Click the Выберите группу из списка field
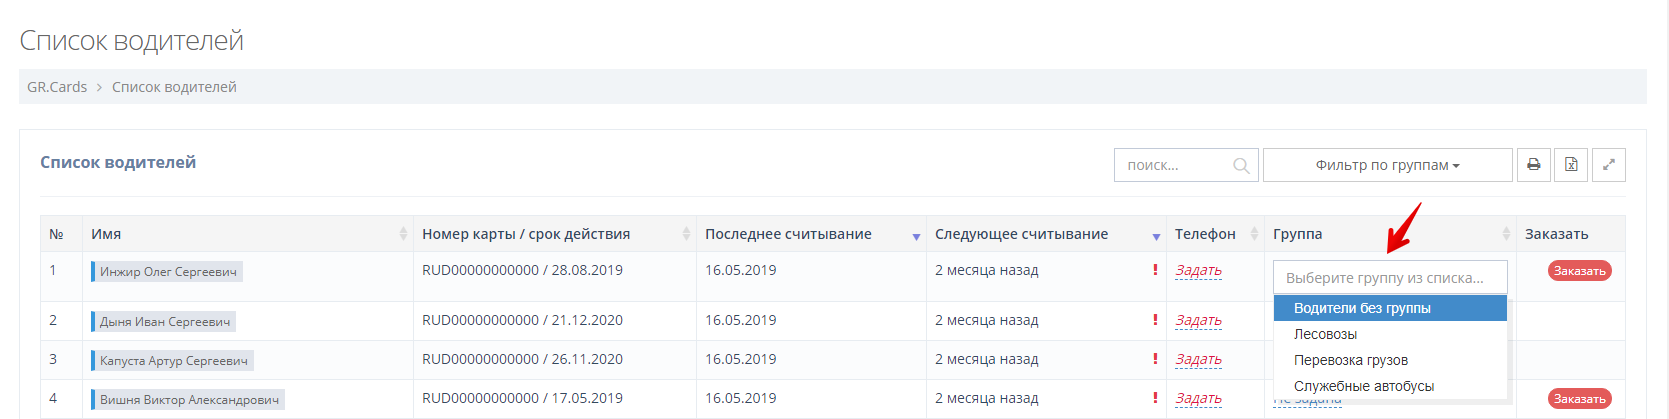 pyautogui.click(x=1389, y=278)
